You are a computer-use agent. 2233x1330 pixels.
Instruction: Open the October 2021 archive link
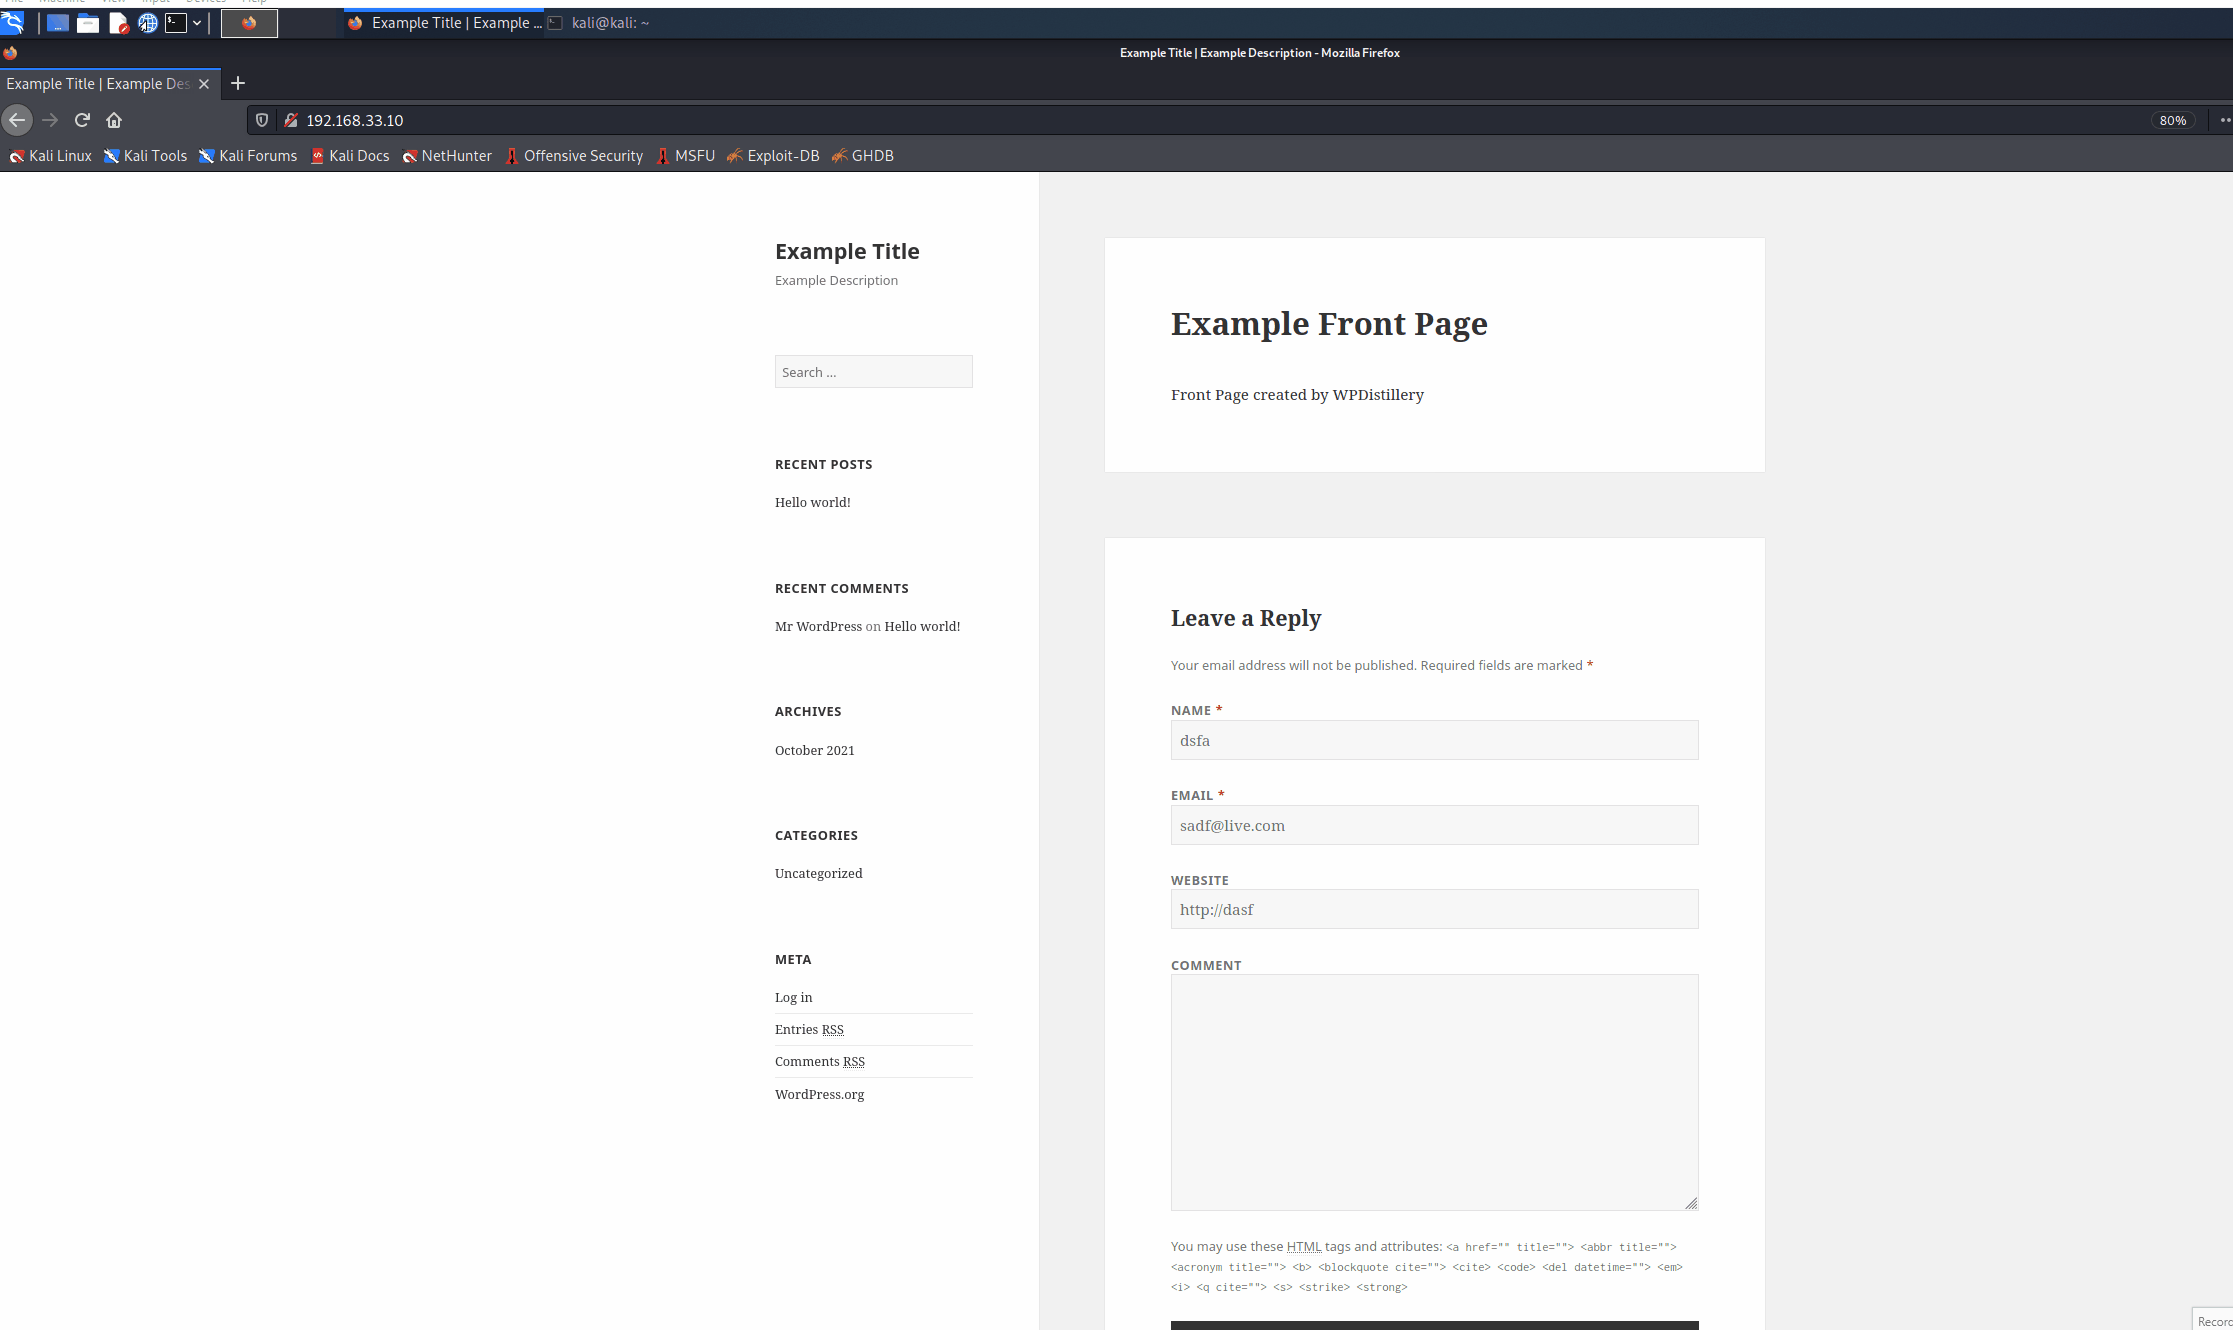click(x=814, y=750)
